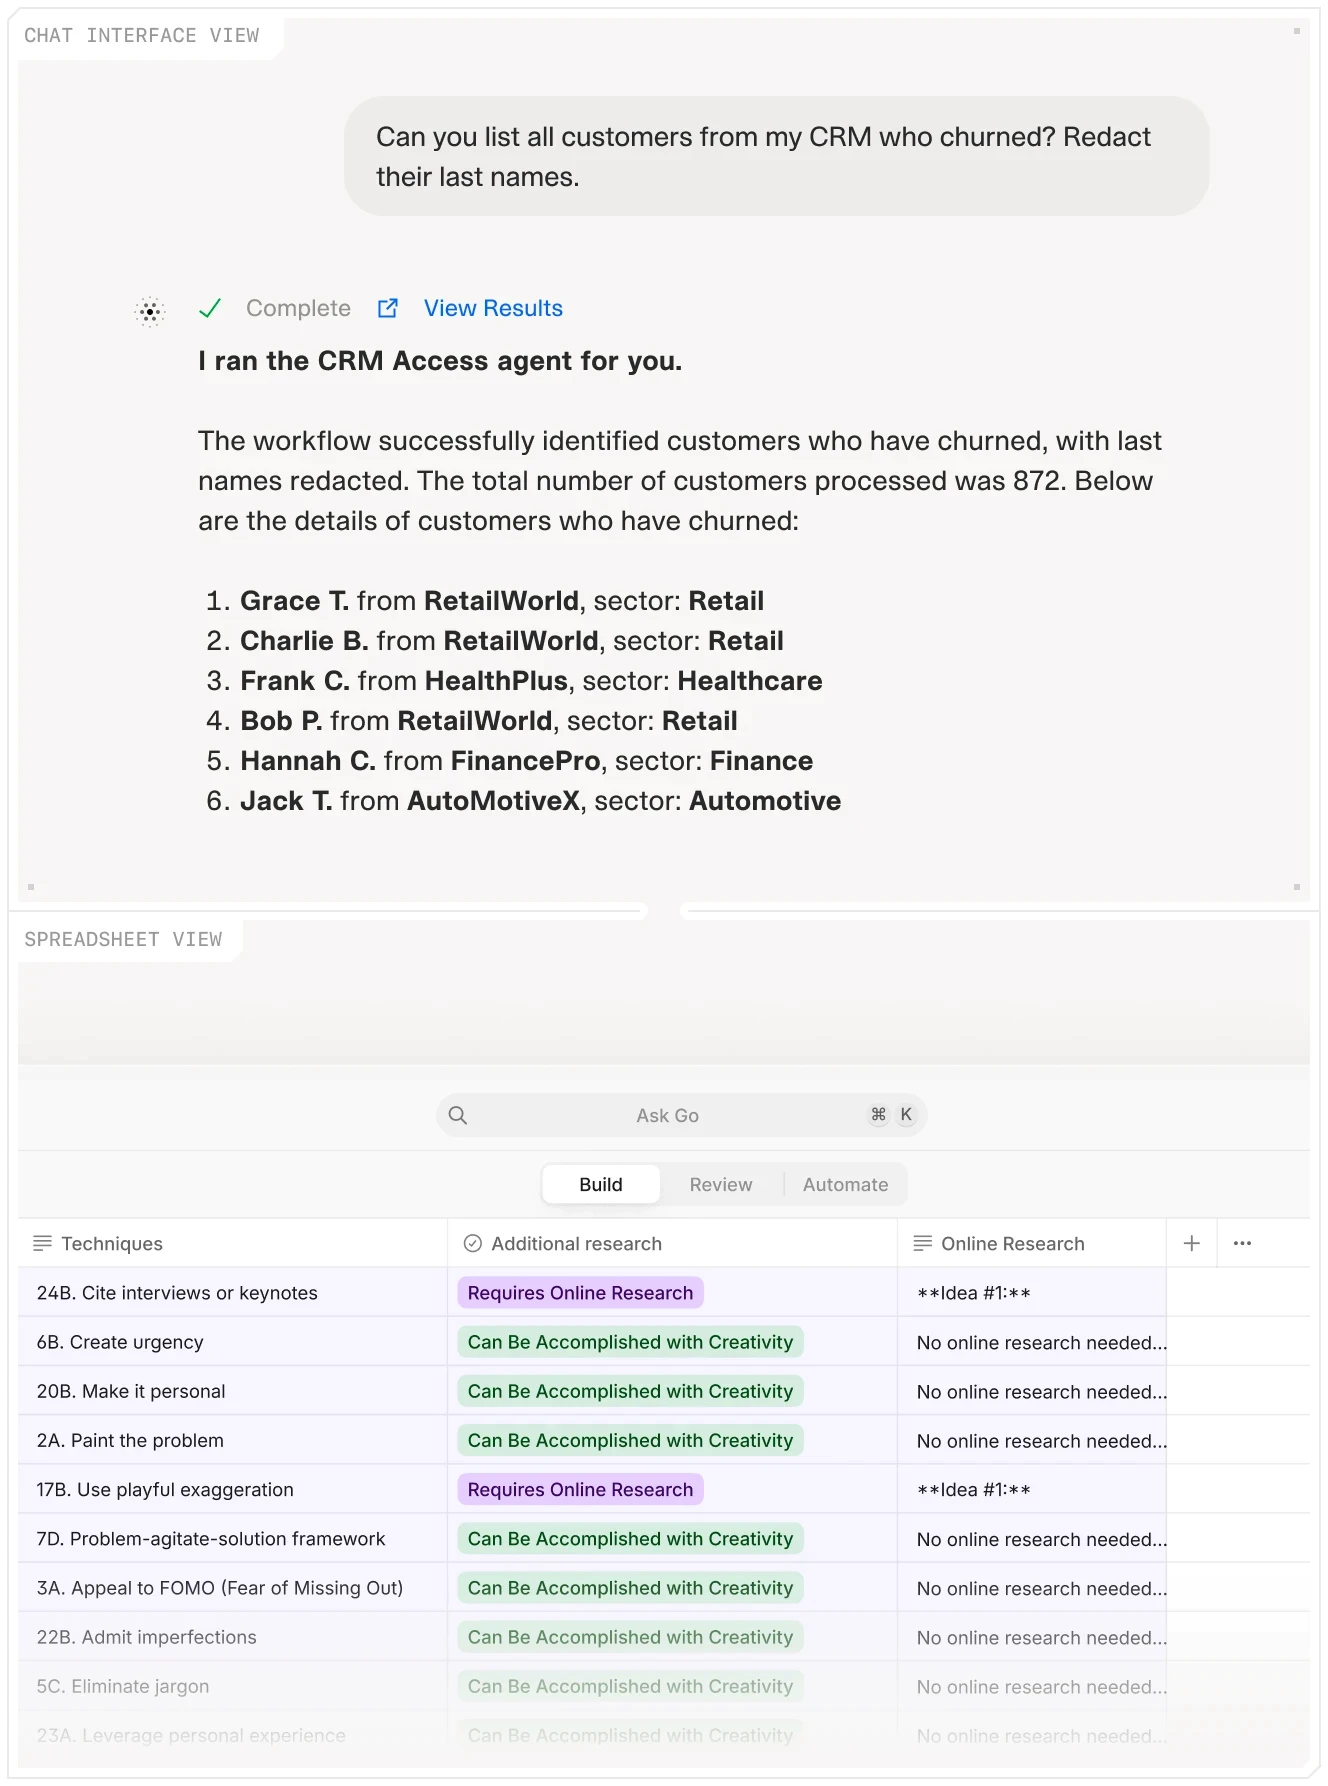Click the 'Hannah C.' FinancePro customer entry
Image resolution: width=1328 pixels, height=1786 pixels.
click(510, 760)
